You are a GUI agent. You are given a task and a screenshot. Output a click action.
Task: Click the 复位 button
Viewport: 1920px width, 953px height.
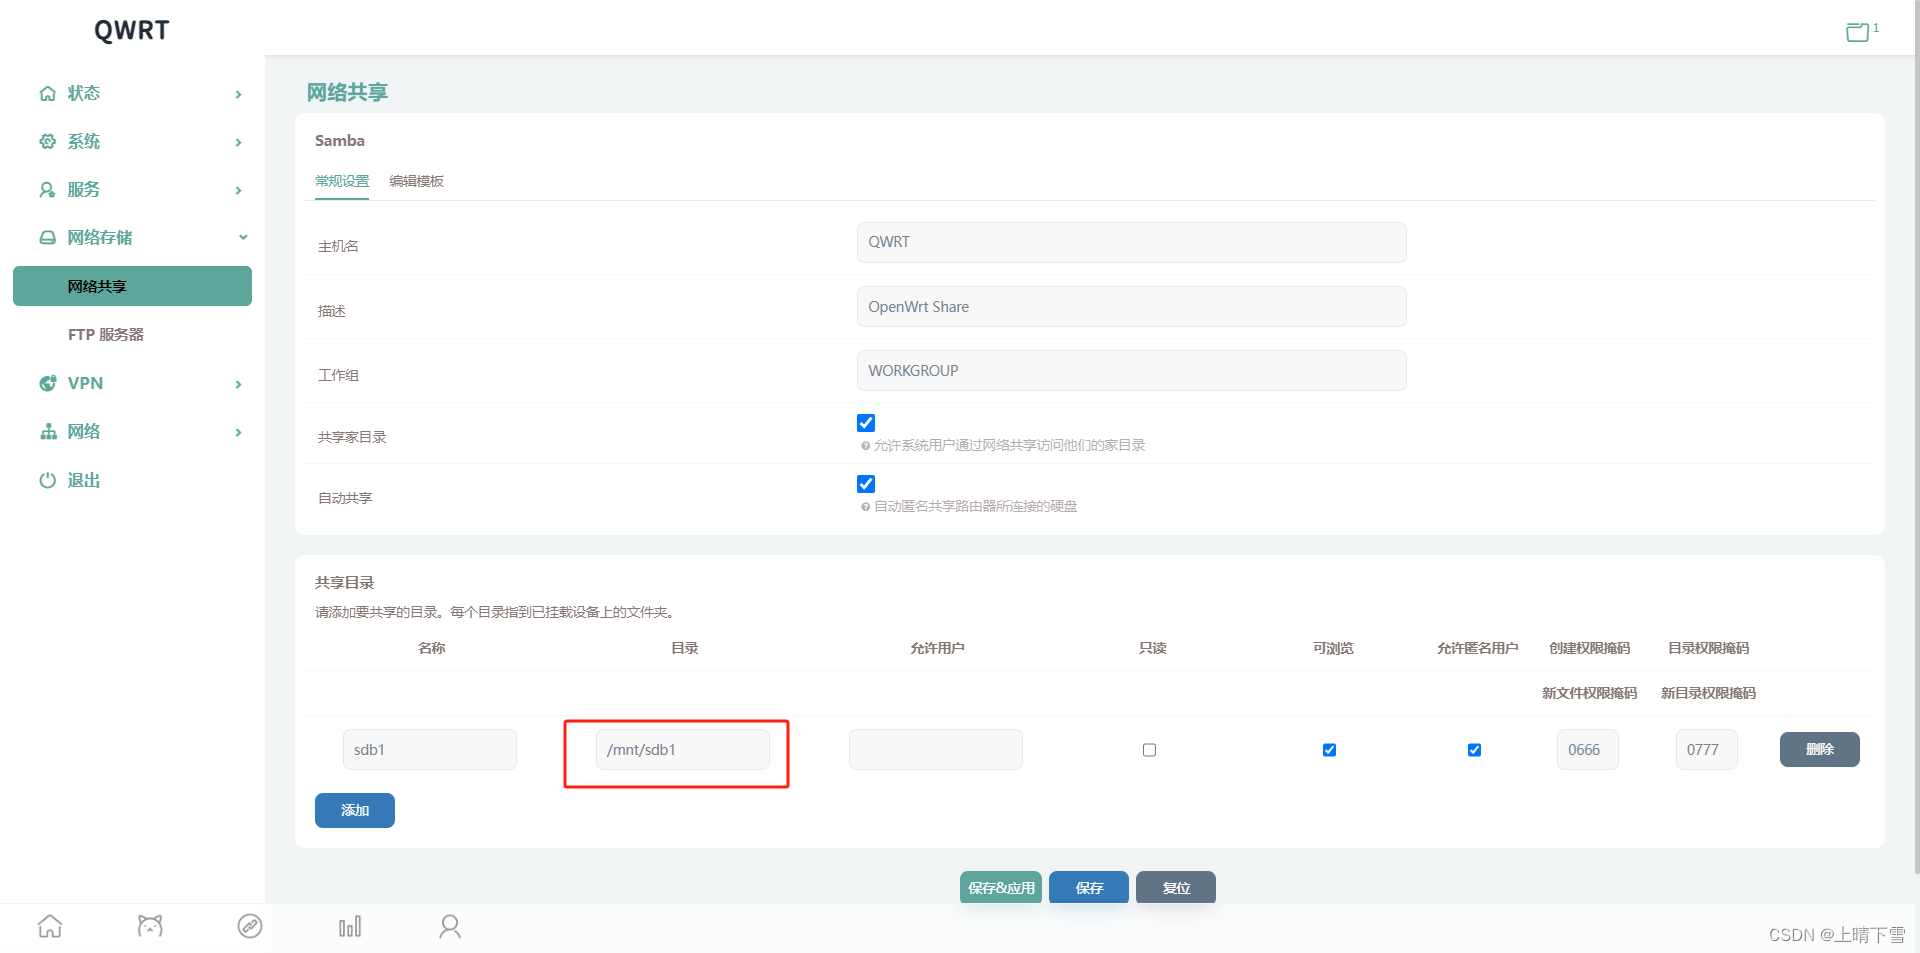1176,887
